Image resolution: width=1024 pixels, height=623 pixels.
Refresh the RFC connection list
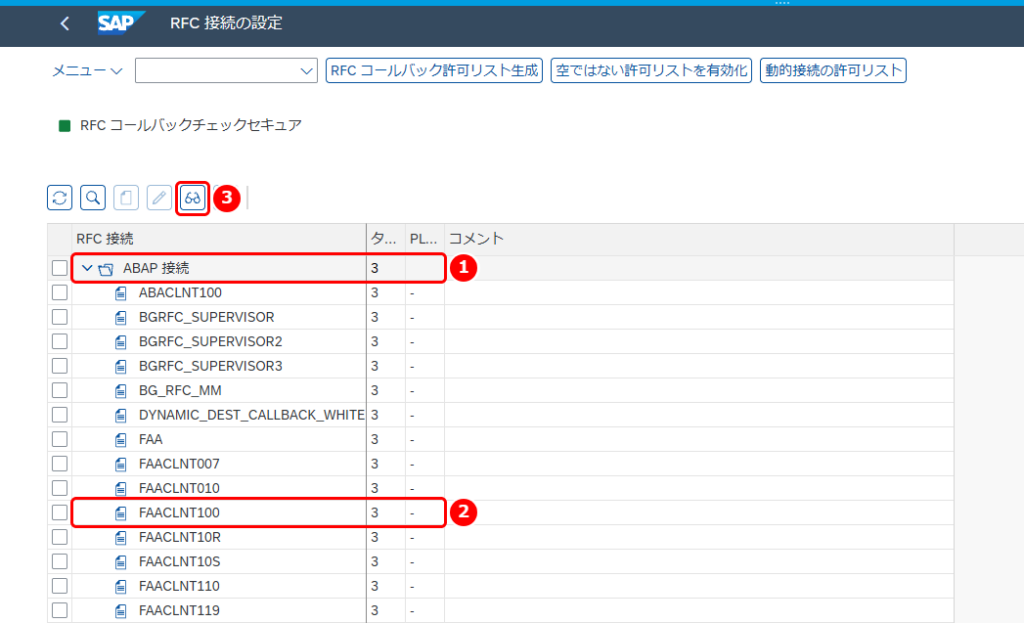pyautogui.click(x=59, y=197)
